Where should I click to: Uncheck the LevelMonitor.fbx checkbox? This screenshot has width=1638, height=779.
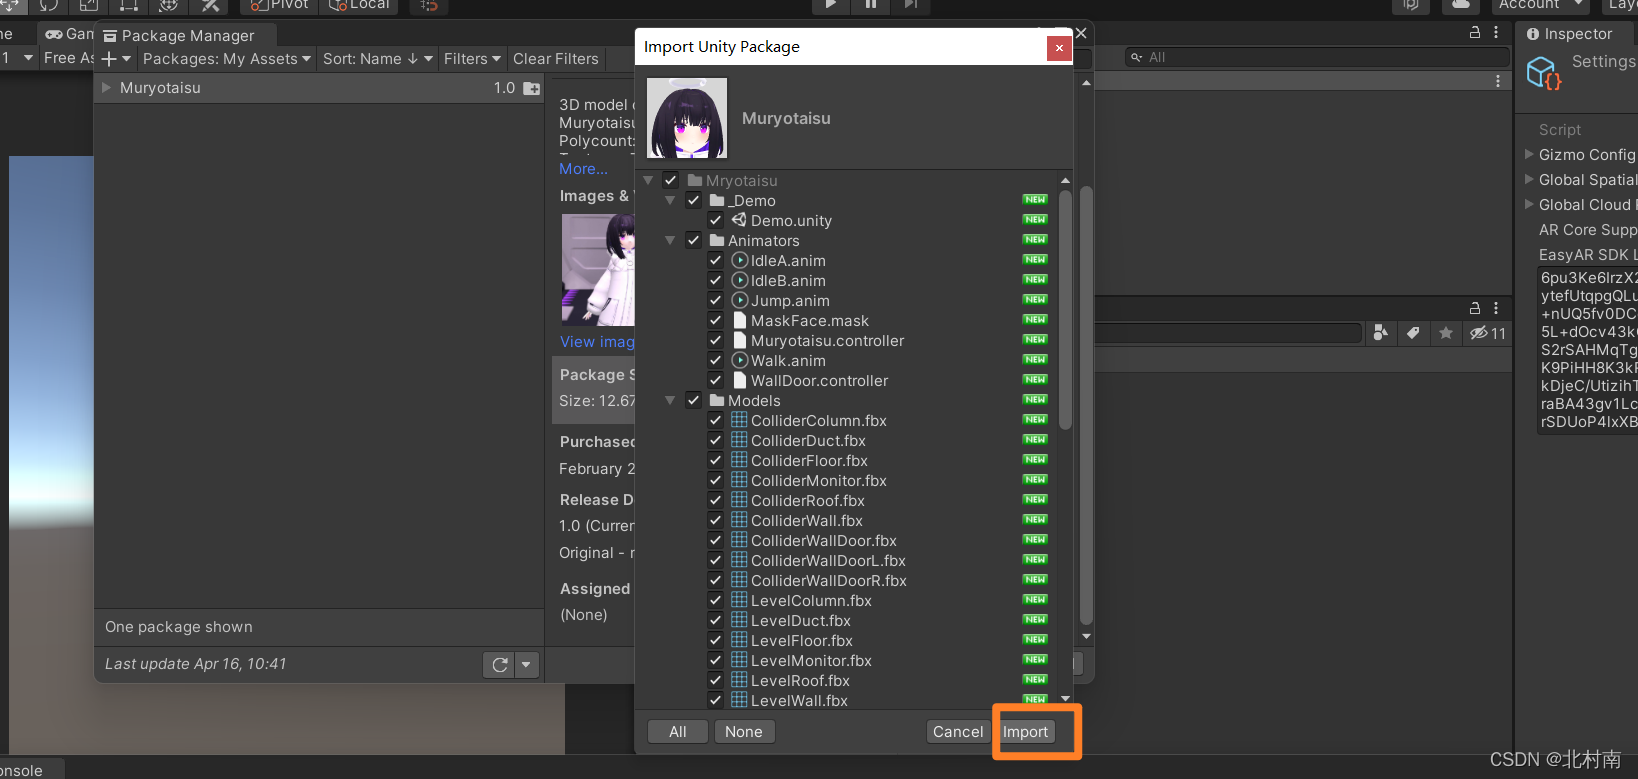coord(716,660)
